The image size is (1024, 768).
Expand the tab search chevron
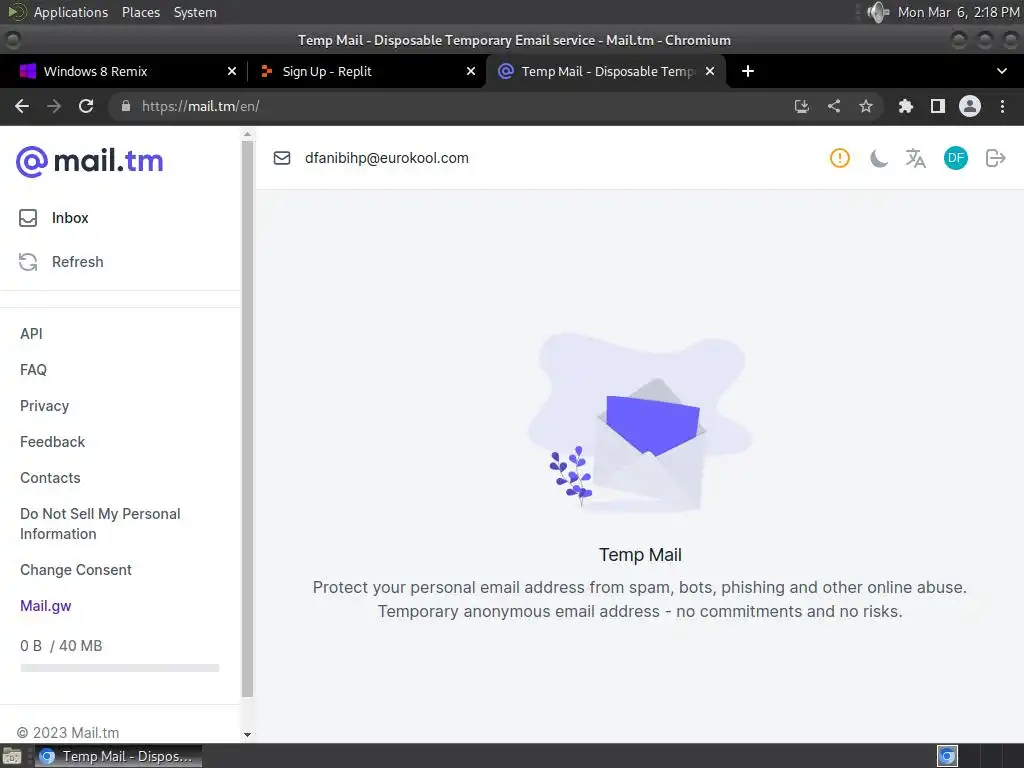point(1002,71)
